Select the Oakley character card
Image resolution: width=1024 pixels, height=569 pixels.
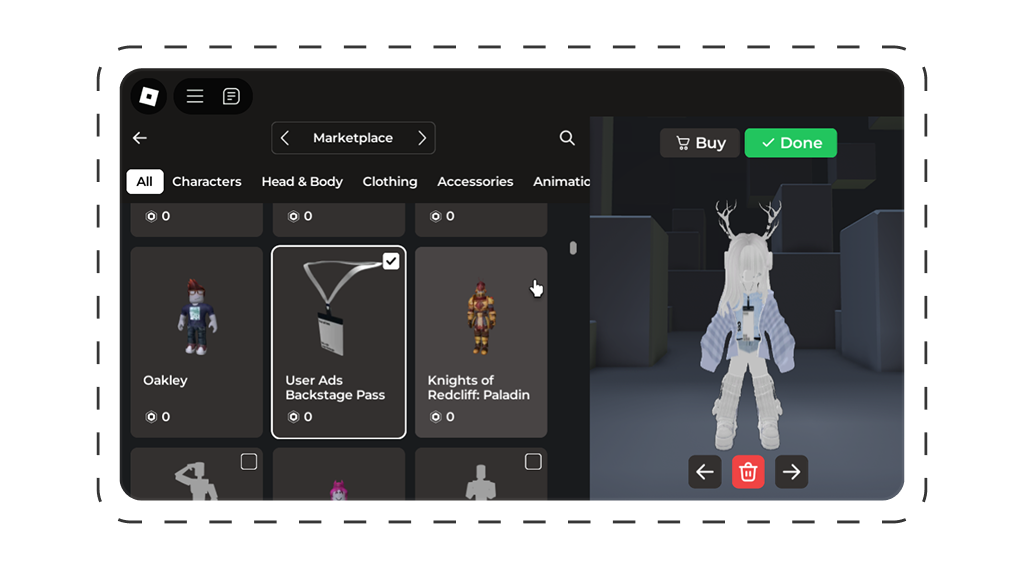[x=197, y=342]
